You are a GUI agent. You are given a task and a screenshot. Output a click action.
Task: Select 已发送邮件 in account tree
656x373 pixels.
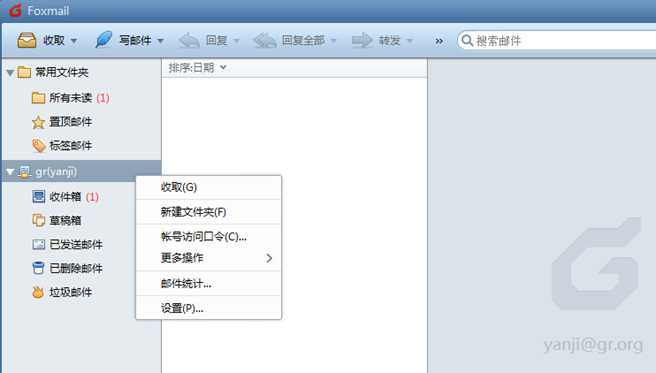pyautogui.click(x=76, y=244)
